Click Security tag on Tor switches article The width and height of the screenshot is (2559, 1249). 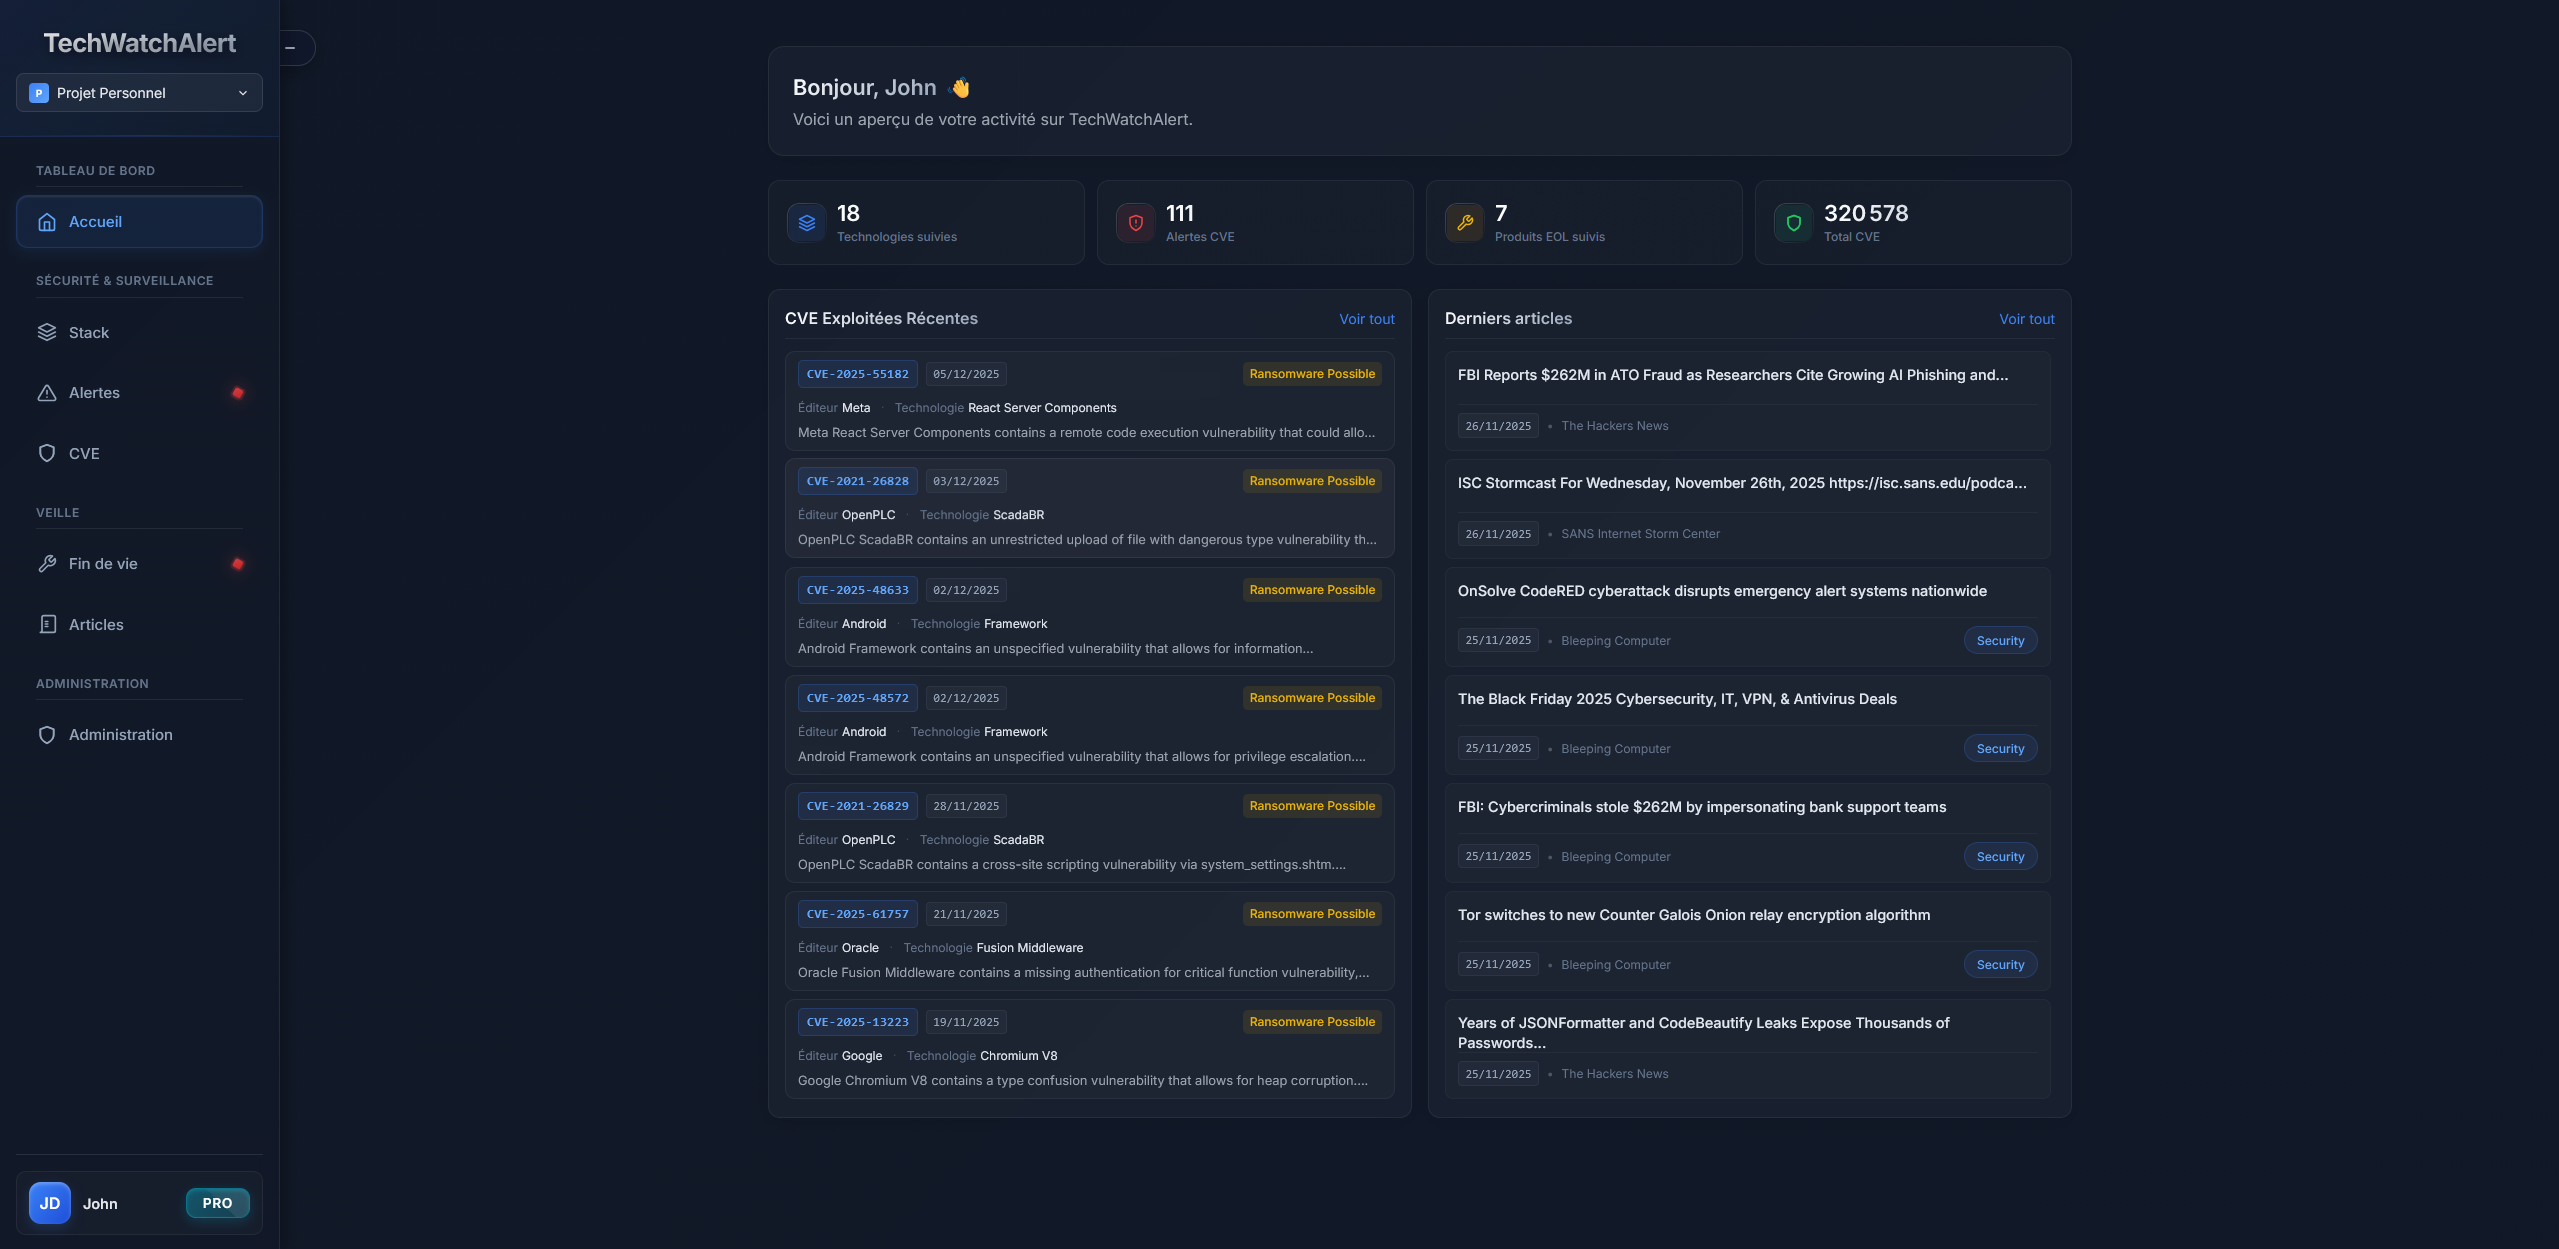1999,965
